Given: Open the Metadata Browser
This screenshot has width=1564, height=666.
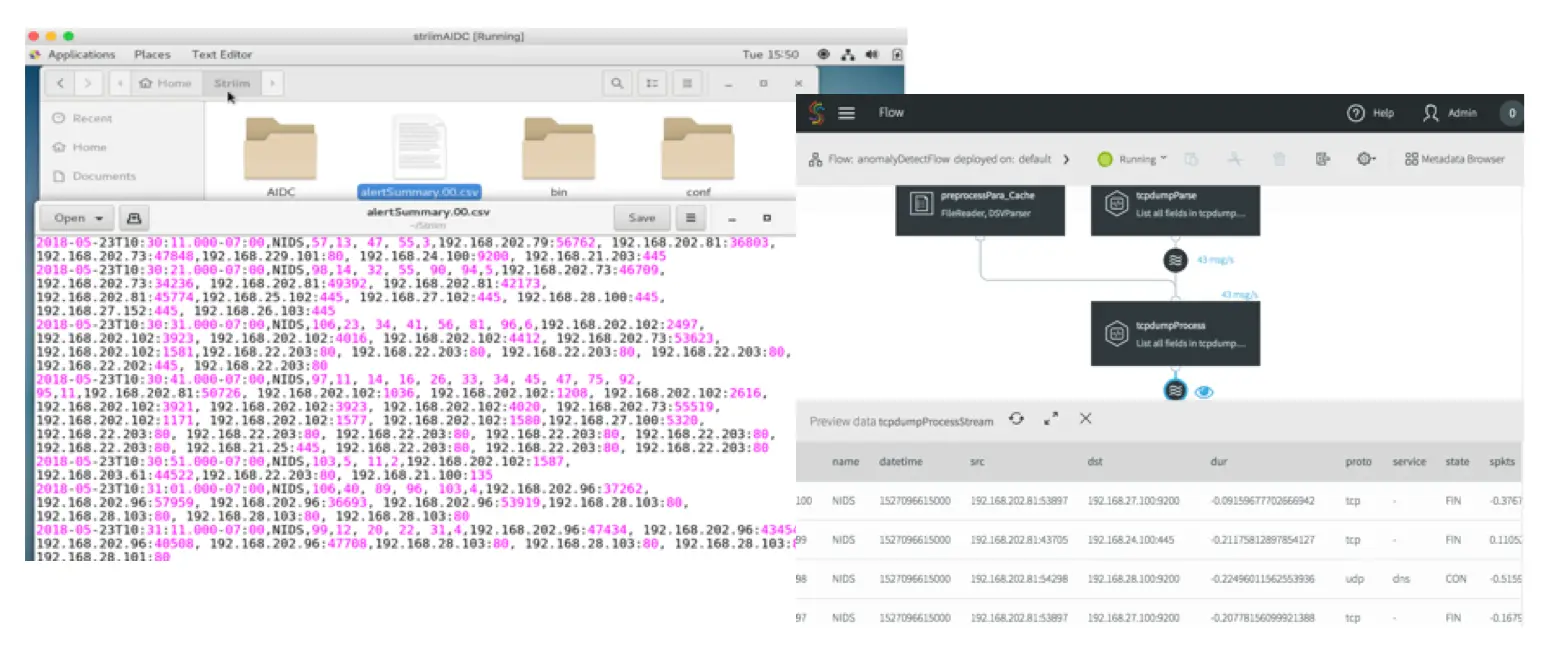Looking at the screenshot, I should coord(1454,159).
